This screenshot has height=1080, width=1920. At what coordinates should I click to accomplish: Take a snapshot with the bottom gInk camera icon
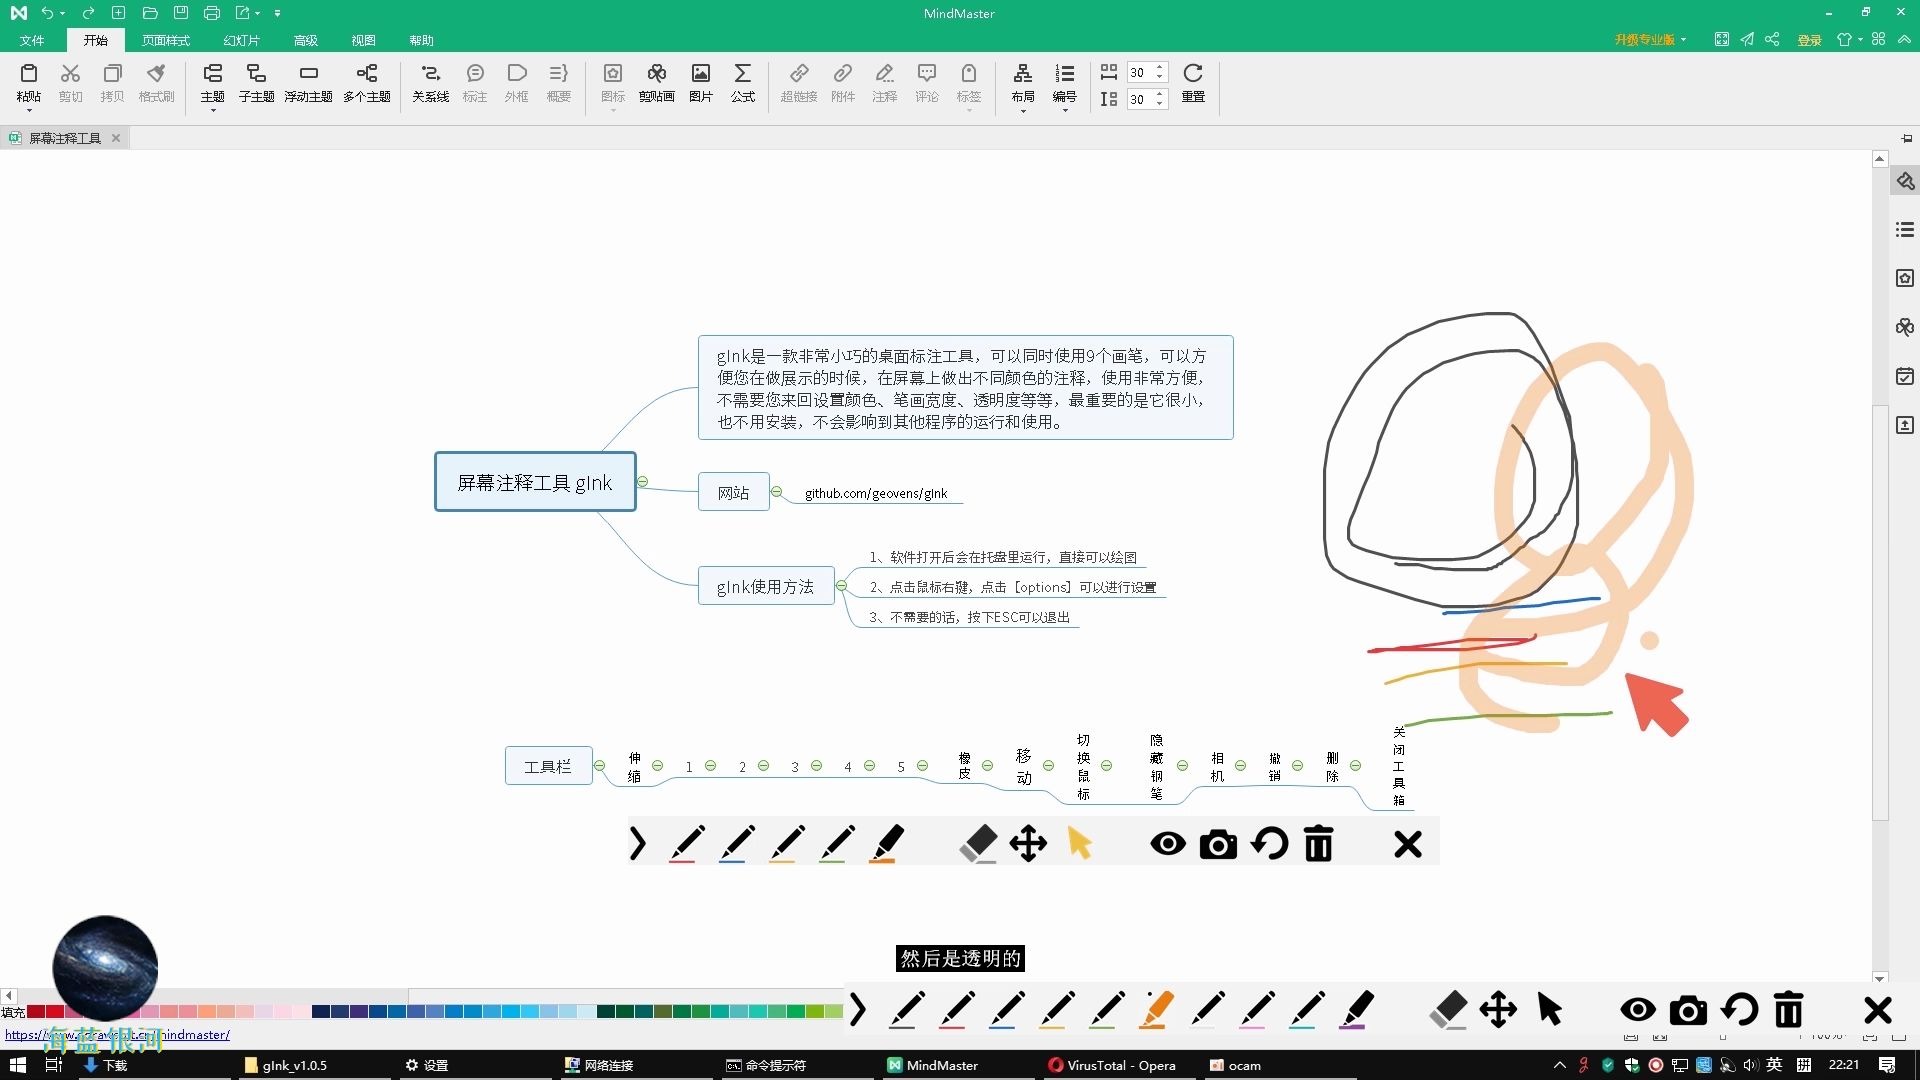tap(1688, 1010)
